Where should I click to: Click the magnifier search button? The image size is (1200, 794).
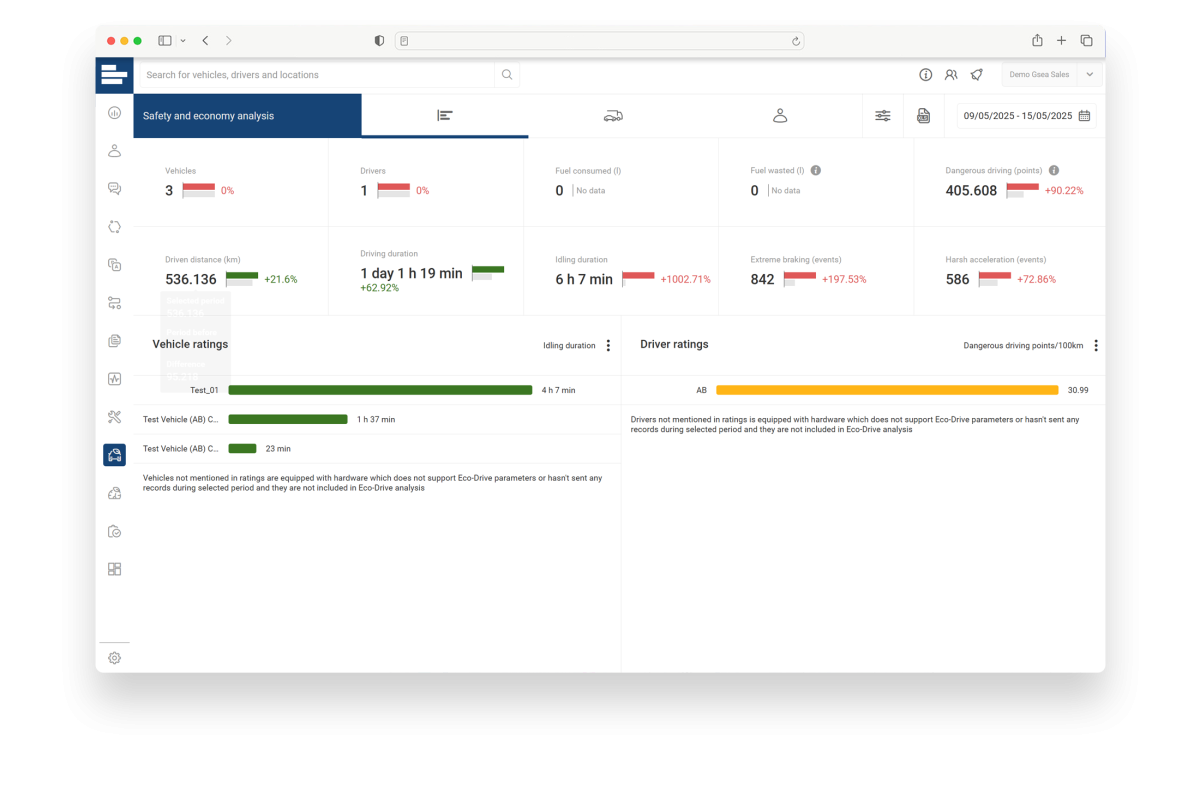tap(507, 75)
